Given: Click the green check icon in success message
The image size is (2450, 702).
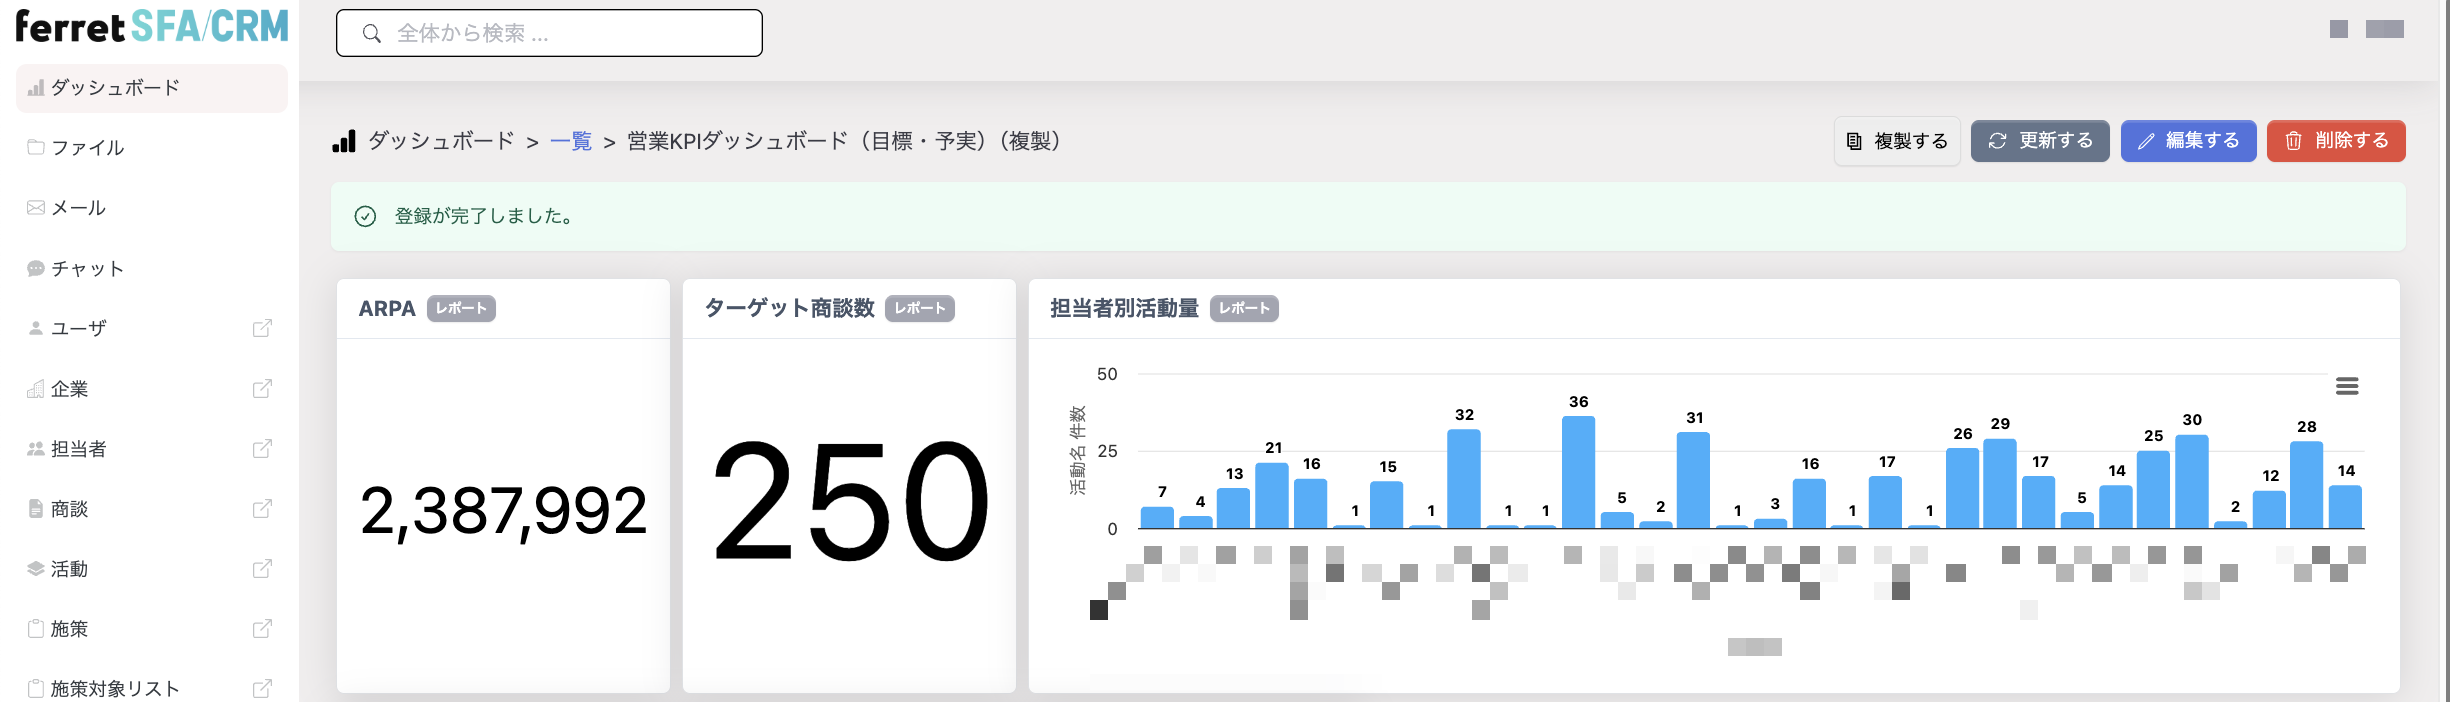Looking at the screenshot, I should coord(366,216).
